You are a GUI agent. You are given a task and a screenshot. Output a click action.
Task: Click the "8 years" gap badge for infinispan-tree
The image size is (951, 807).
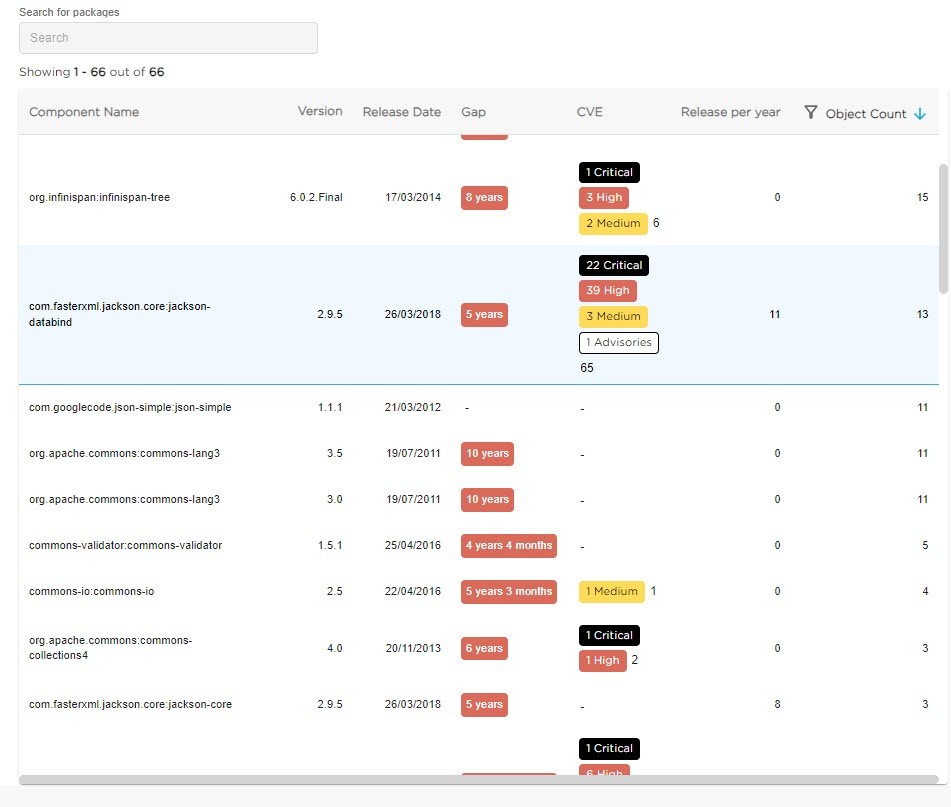(484, 197)
